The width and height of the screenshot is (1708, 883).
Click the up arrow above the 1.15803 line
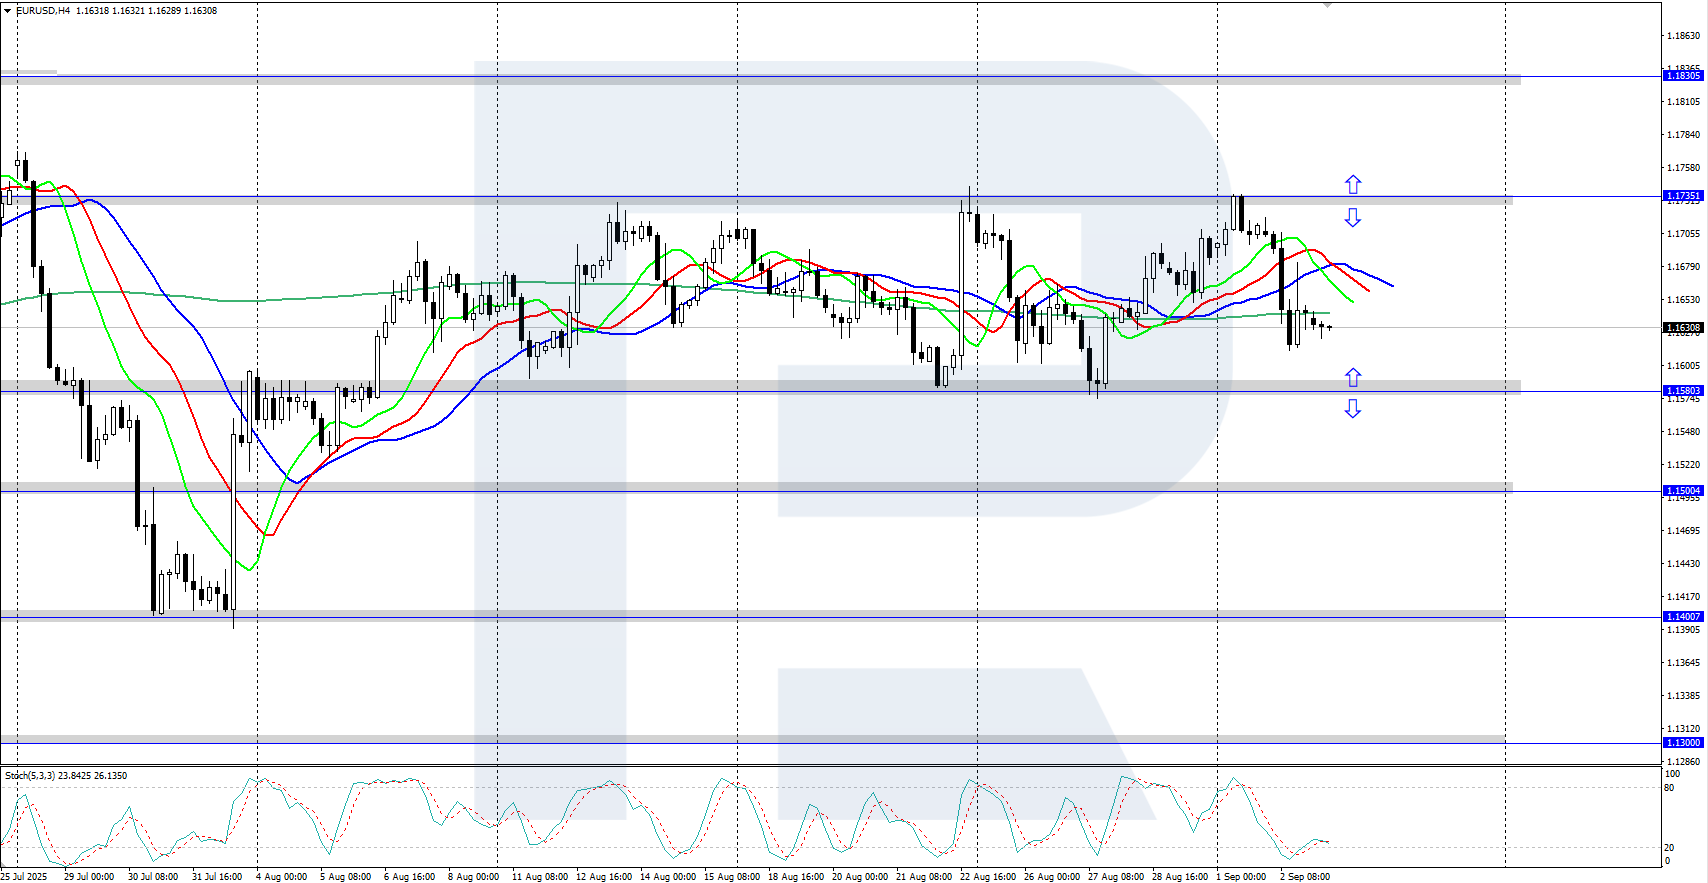click(1352, 377)
